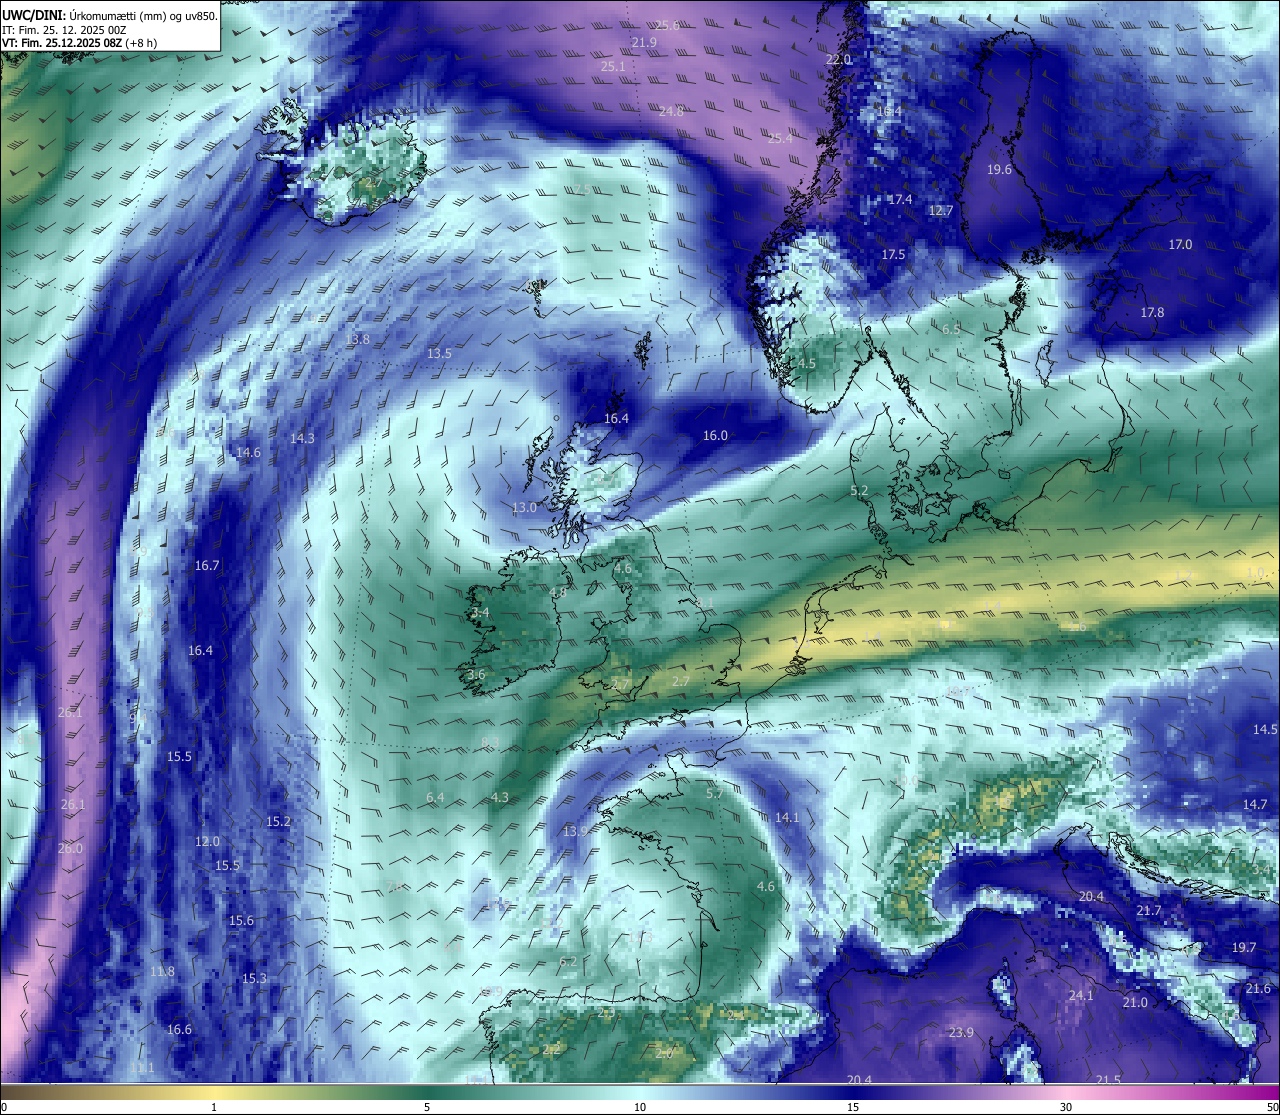Image resolution: width=1280 pixels, height=1115 pixels.
Task: Click the map value '12.0'
Action: pyautogui.click(x=206, y=841)
